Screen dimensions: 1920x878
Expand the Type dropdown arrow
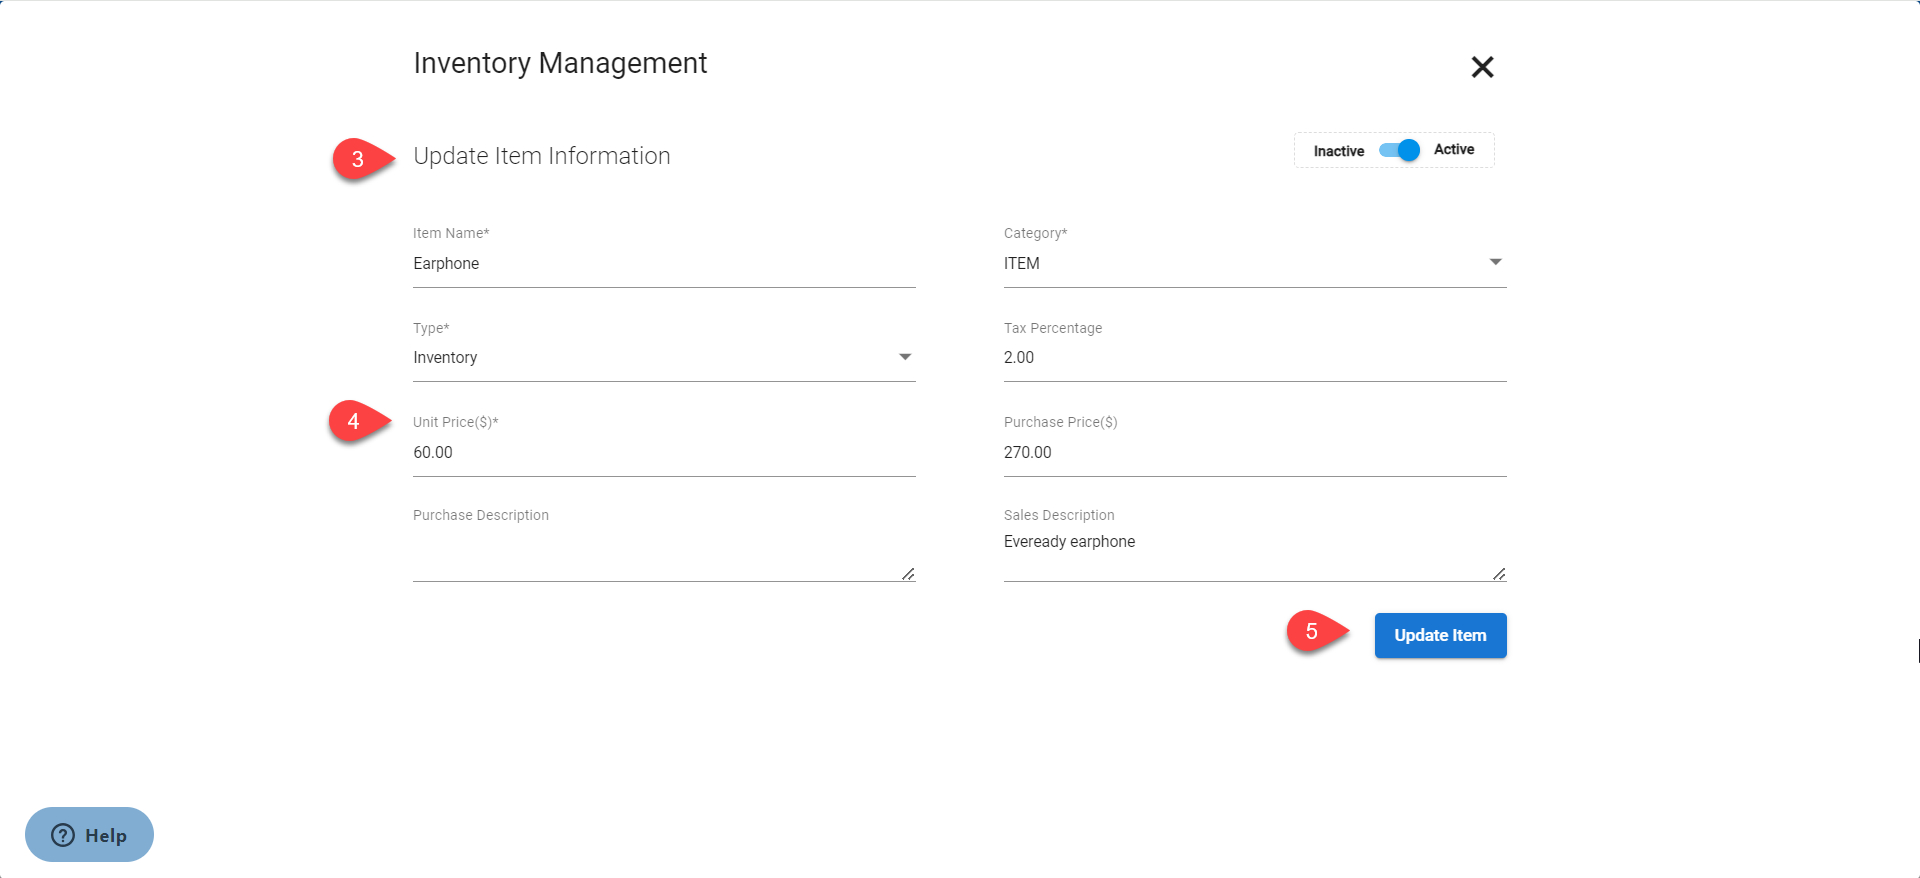click(904, 357)
